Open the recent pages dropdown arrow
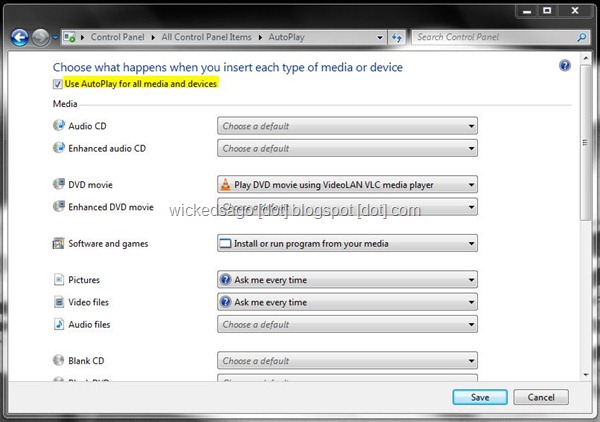This screenshot has width=600, height=422. (55, 37)
